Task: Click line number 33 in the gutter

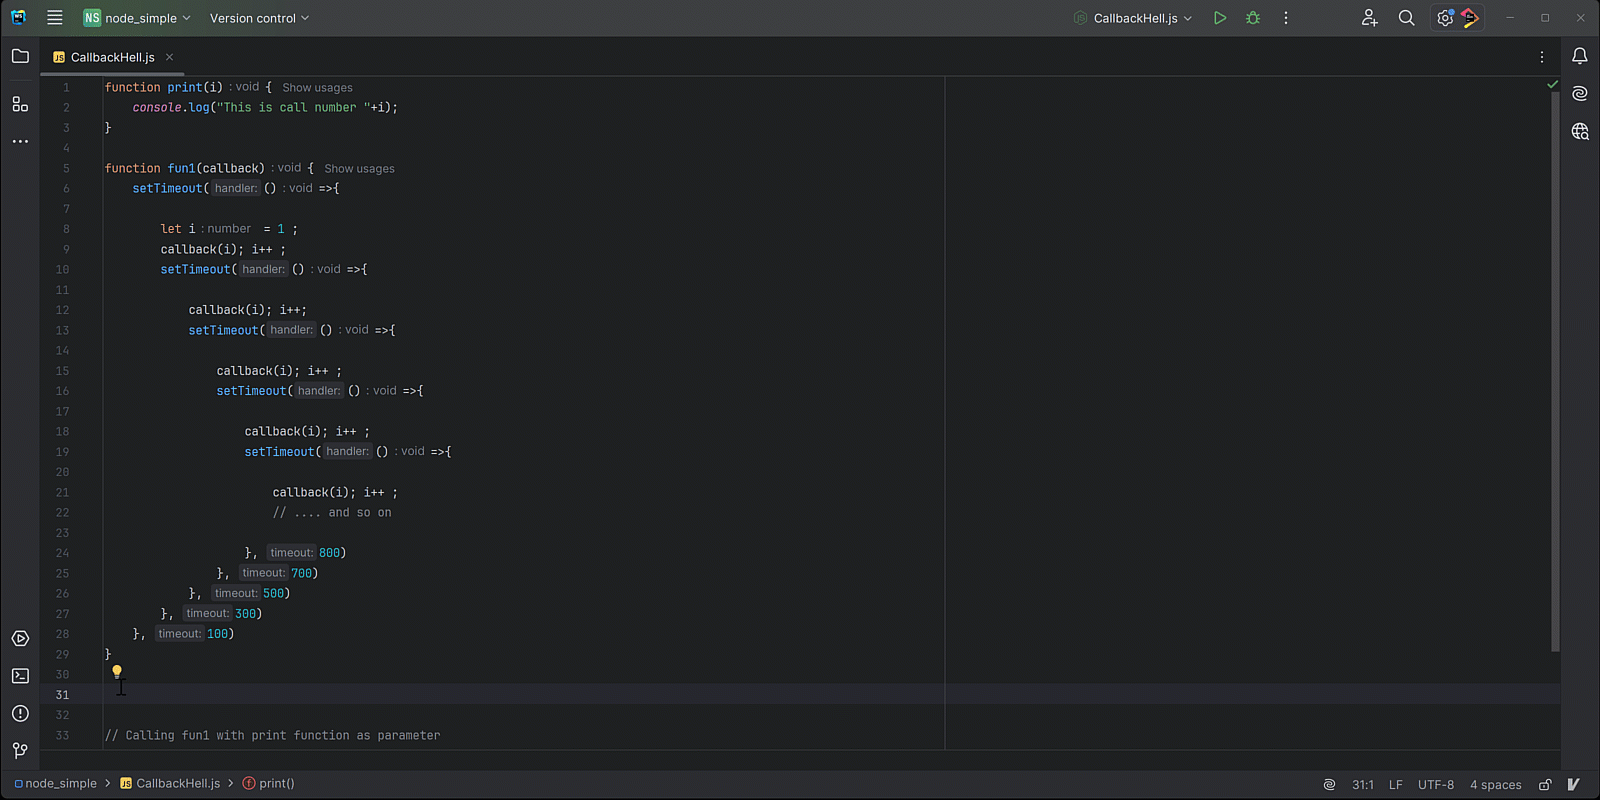Action: (x=62, y=735)
